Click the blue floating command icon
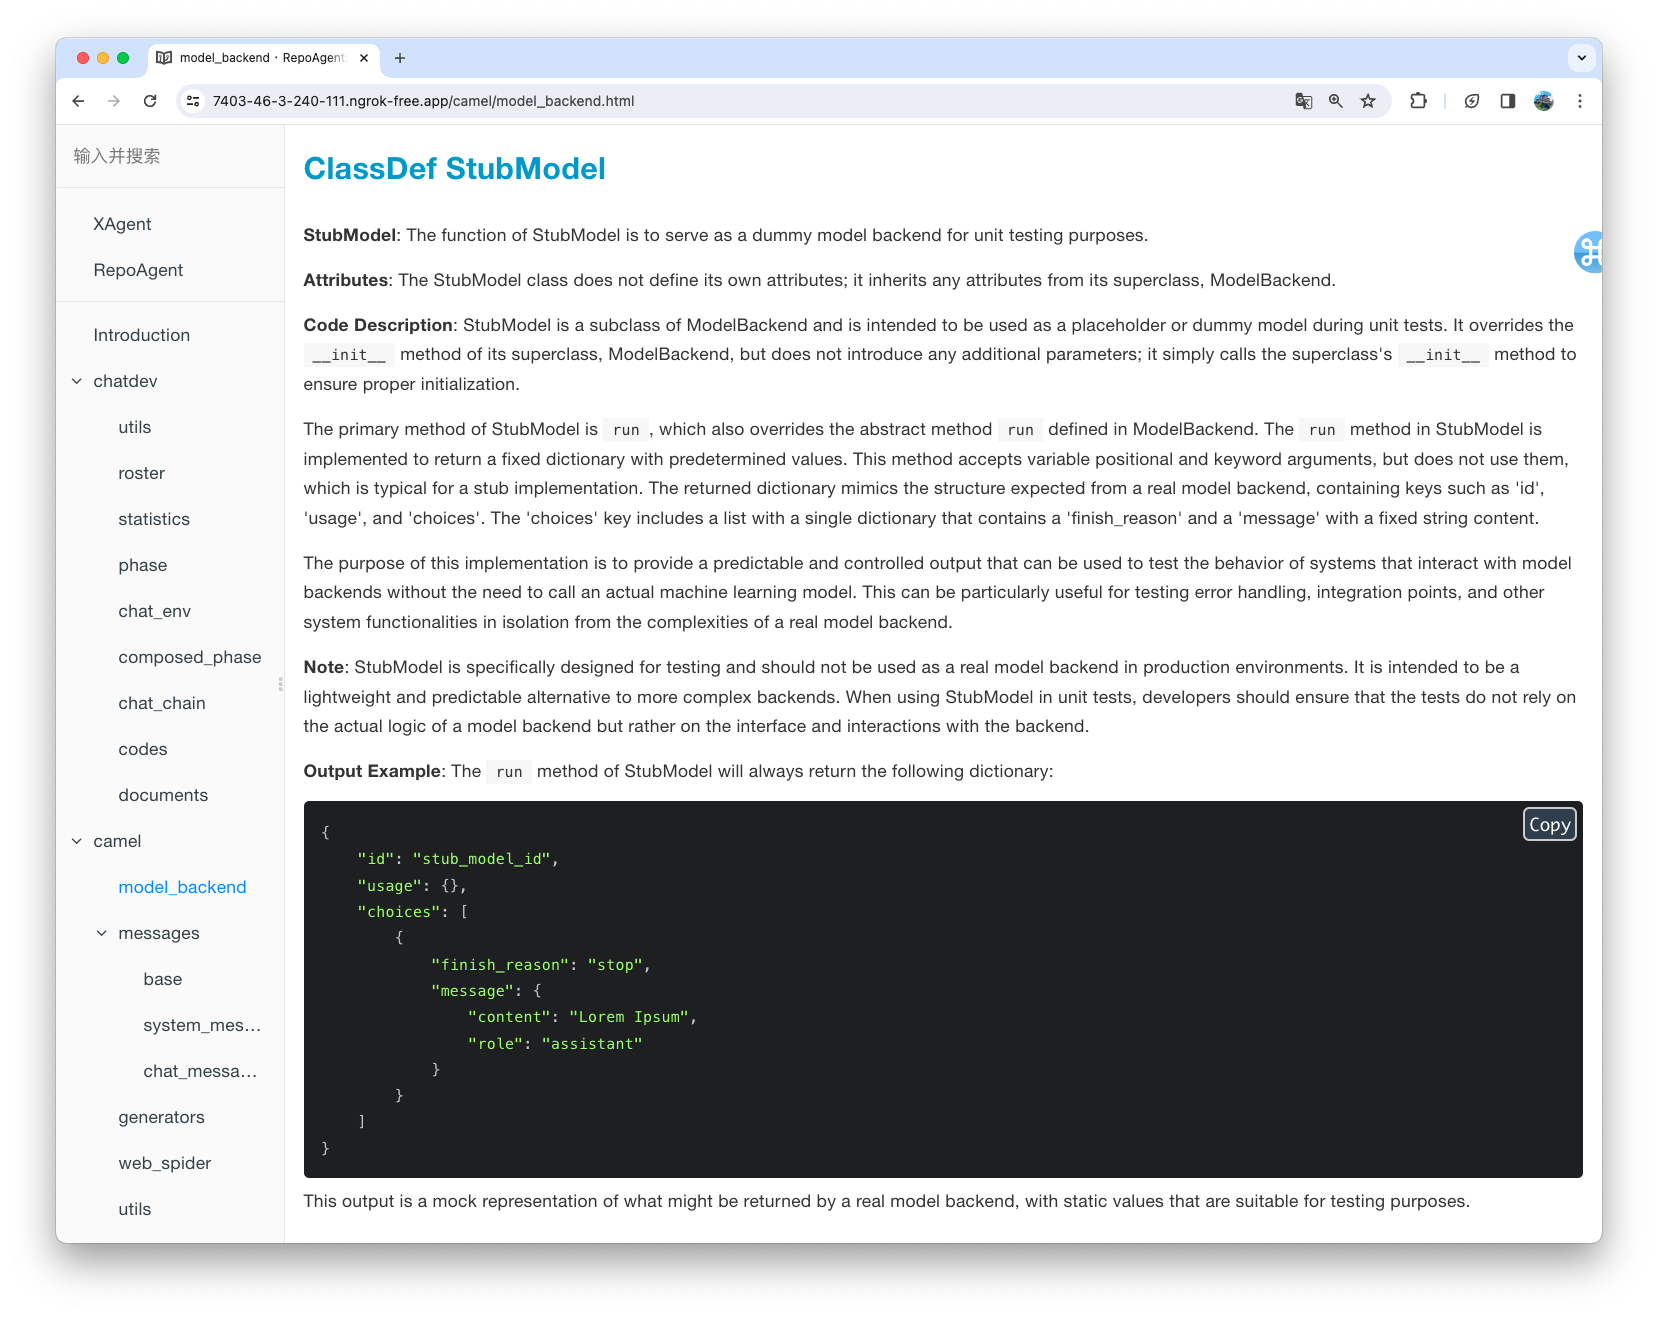The width and height of the screenshot is (1658, 1317). [x=1588, y=252]
